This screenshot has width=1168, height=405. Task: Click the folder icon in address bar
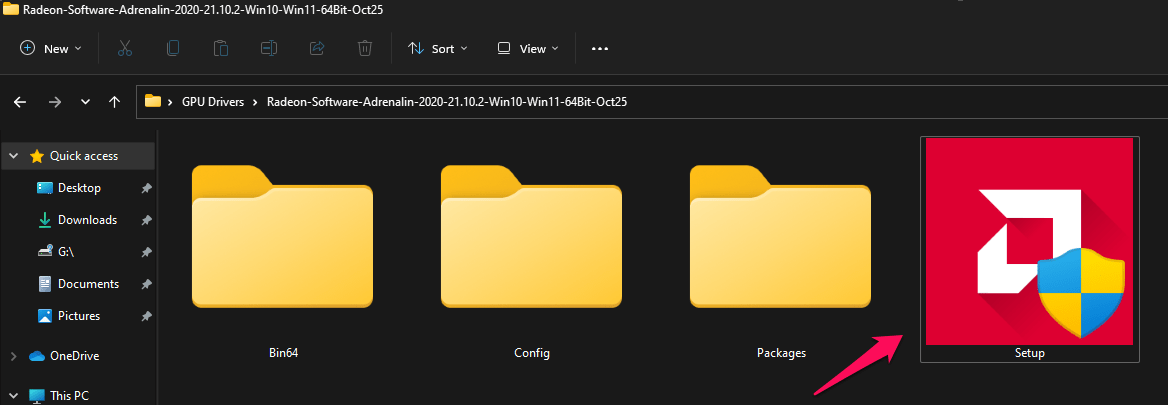(x=153, y=101)
